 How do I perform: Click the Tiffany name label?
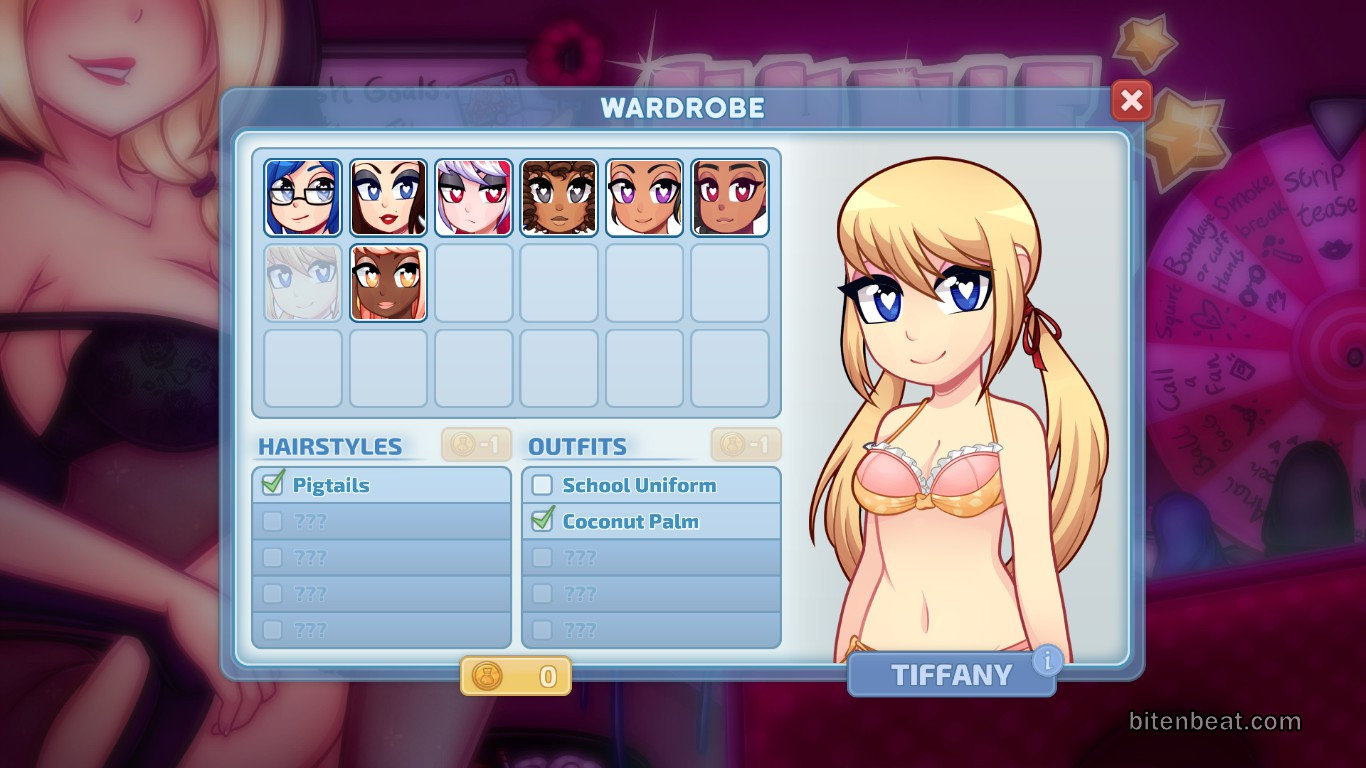click(x=951, y=675)
